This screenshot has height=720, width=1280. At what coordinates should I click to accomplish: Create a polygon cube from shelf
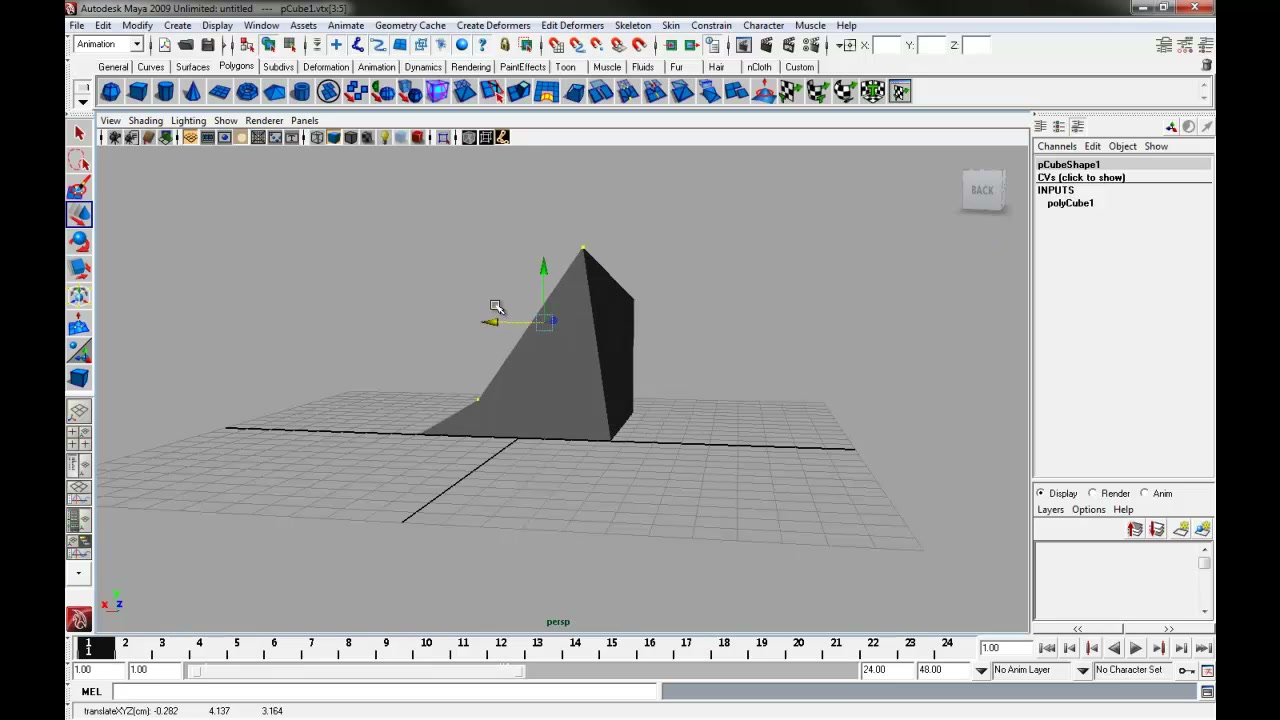138,92
